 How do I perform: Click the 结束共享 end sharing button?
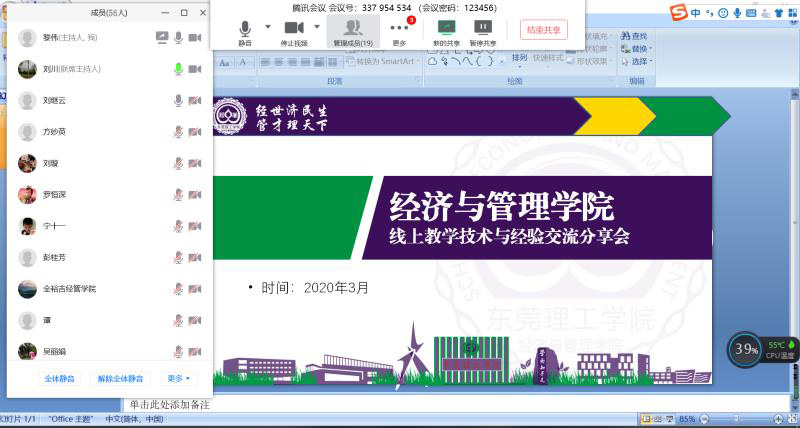pos(541,30)
